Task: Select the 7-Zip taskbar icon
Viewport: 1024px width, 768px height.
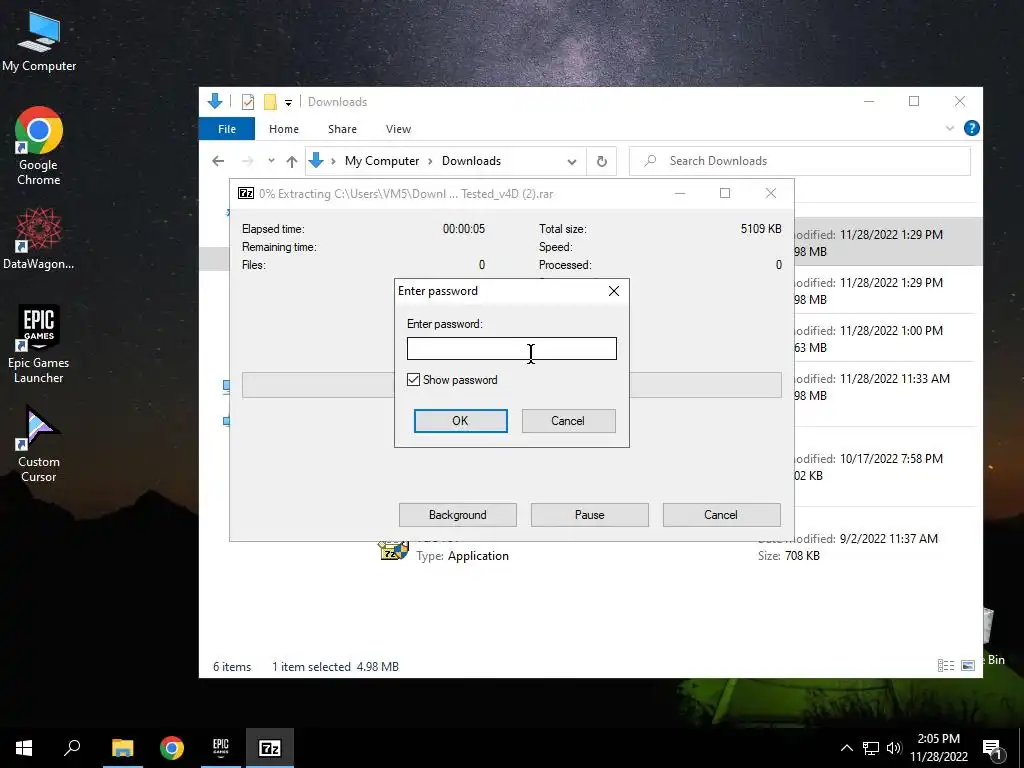Action: click(x=270, y=748)
